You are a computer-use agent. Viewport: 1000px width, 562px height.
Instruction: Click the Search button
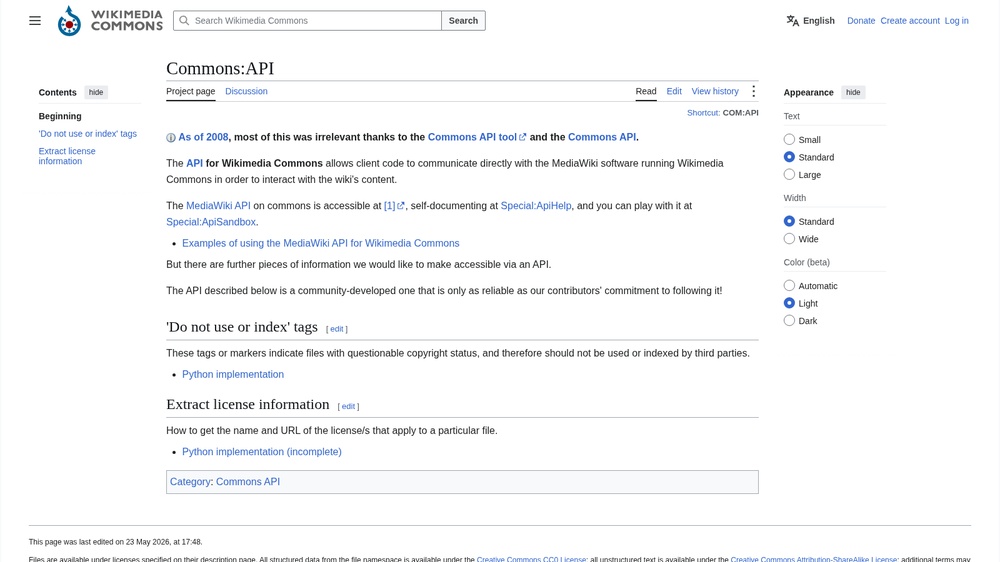click(463, 20)
